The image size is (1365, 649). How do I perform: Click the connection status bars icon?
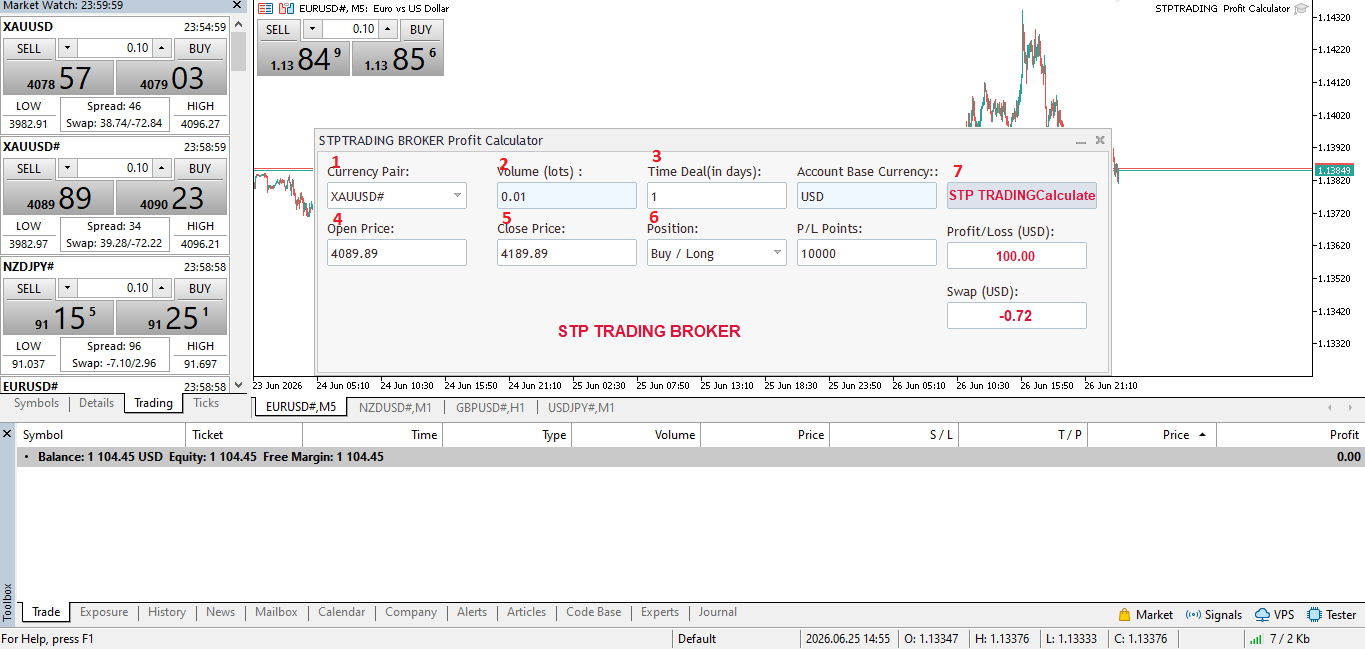point(1255,639)
